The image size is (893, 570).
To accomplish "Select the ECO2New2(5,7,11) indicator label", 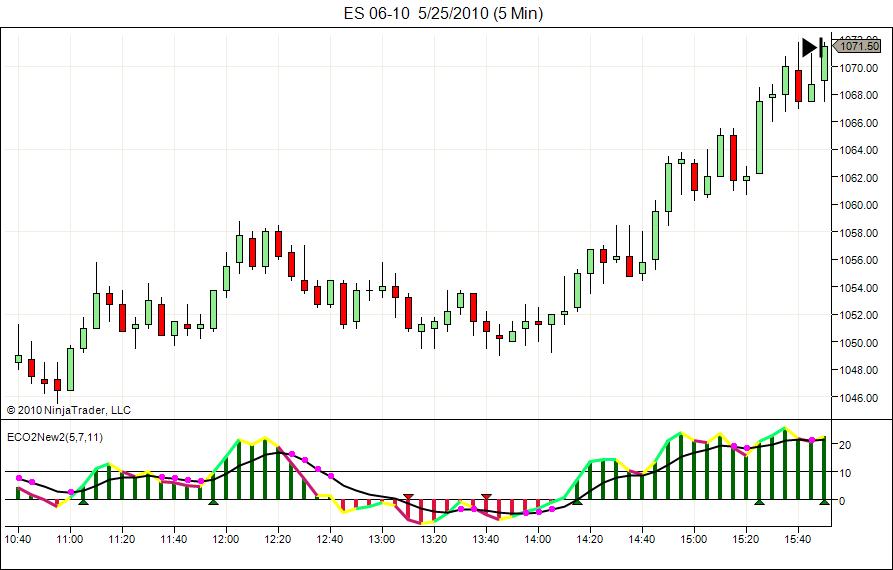I will coord(55,437).
